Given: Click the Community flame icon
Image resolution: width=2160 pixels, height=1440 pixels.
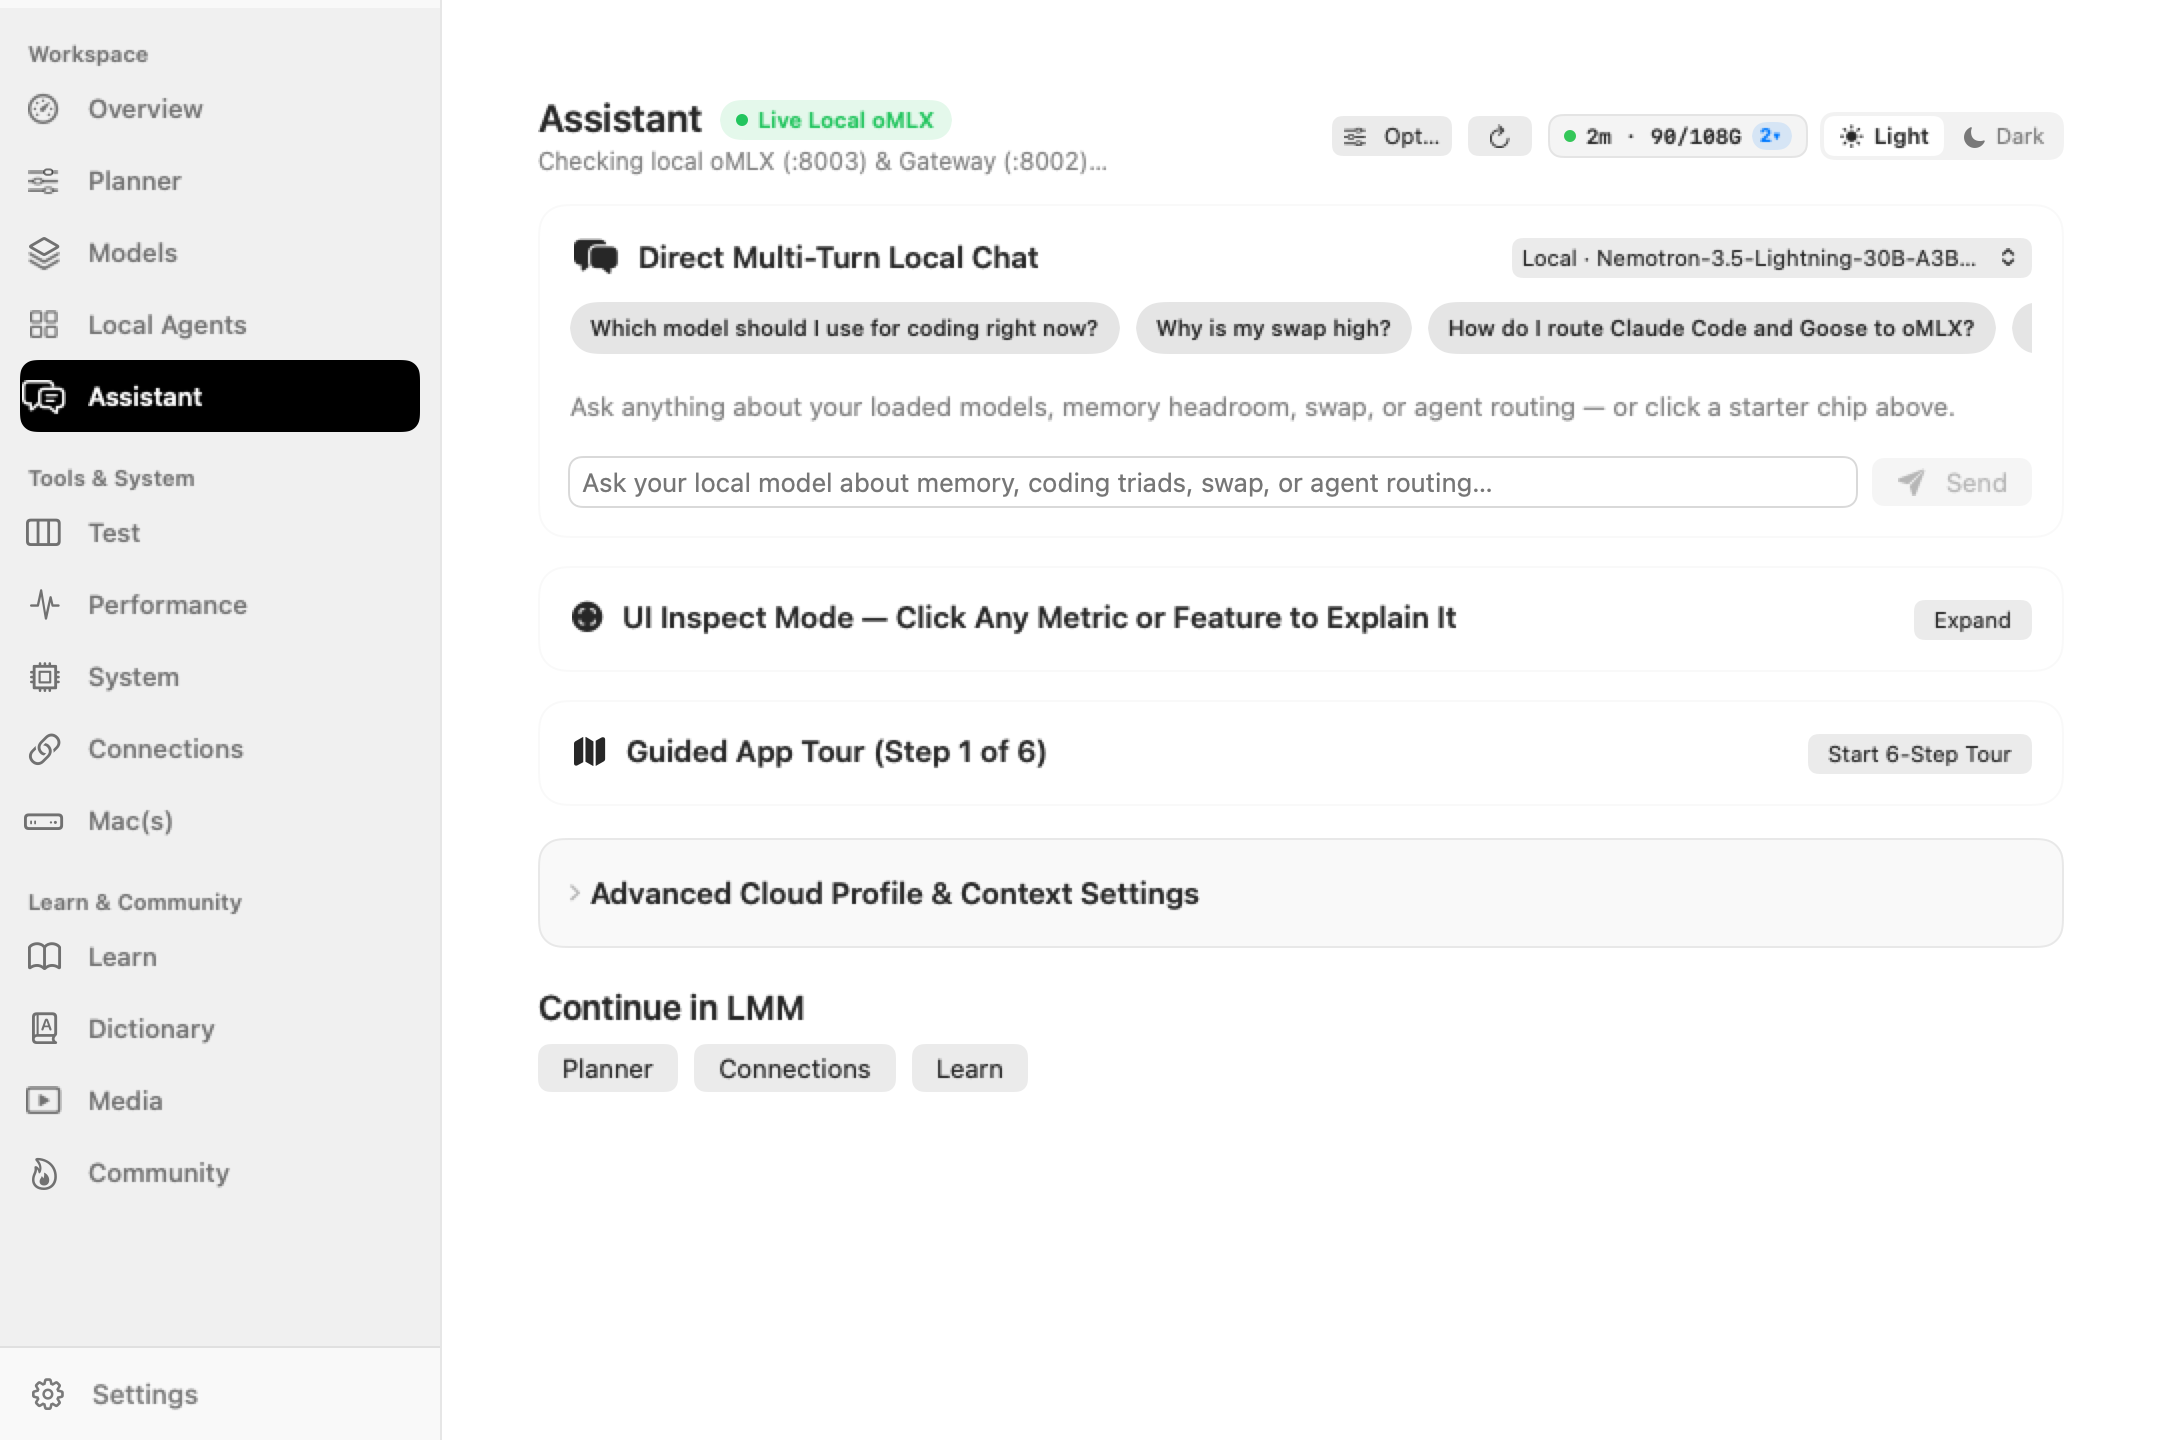Looking at the screenshot, I should pyautogui.click(x=43, y=1173).
